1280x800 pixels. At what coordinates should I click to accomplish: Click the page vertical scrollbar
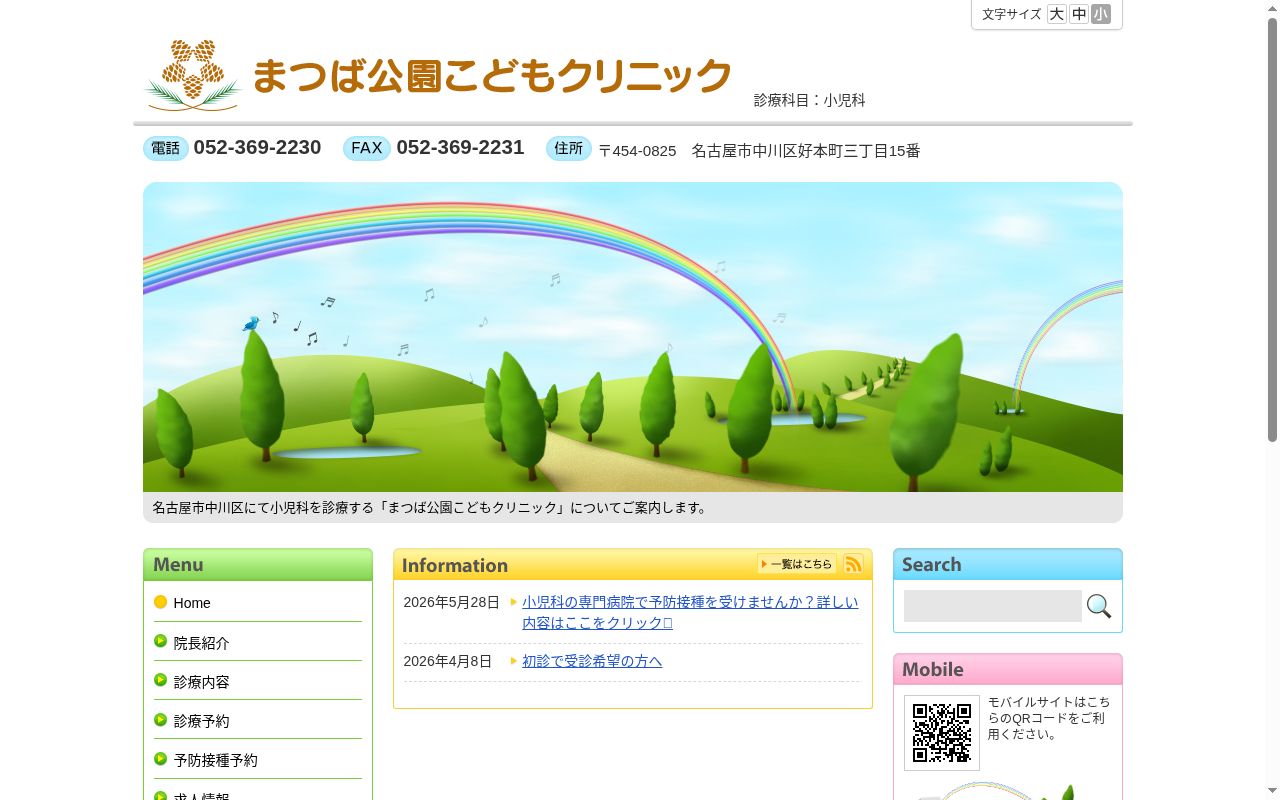[x=1272, y=400]
